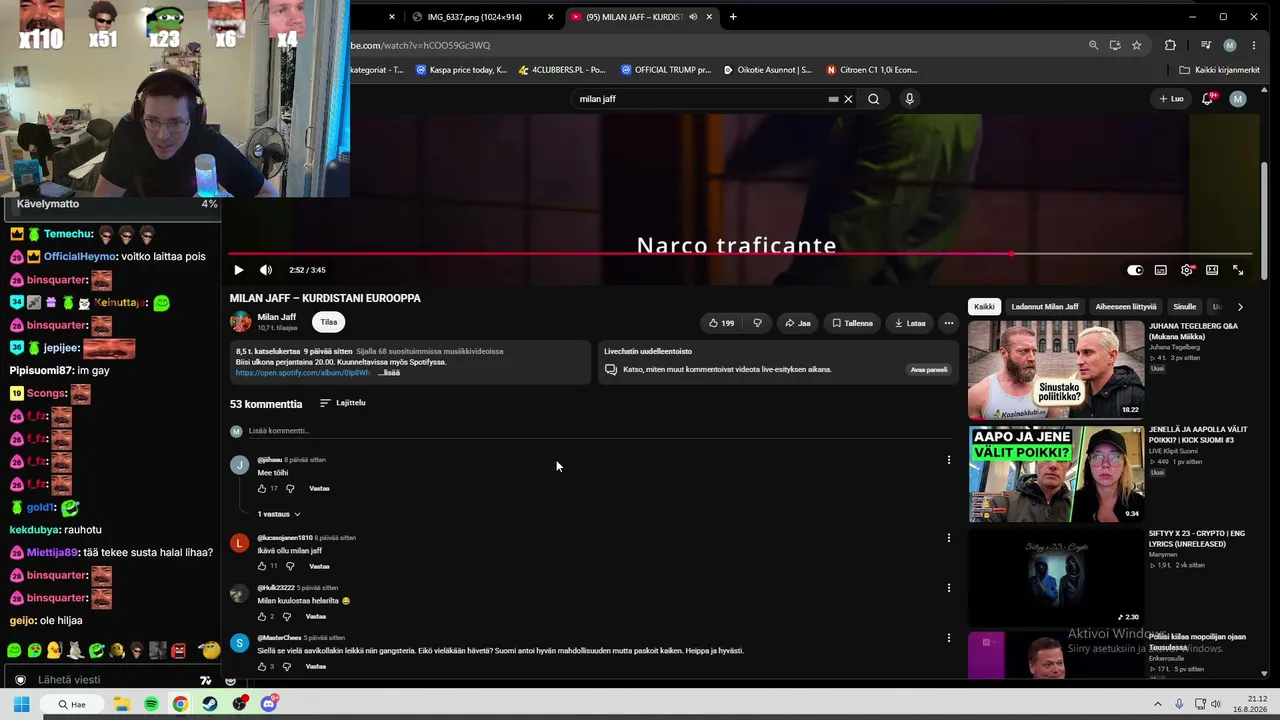The width and height of the screenshot is (1280, 720).
Task: Open the on-screen keyboard icon in search box
Action: [833, 99]
